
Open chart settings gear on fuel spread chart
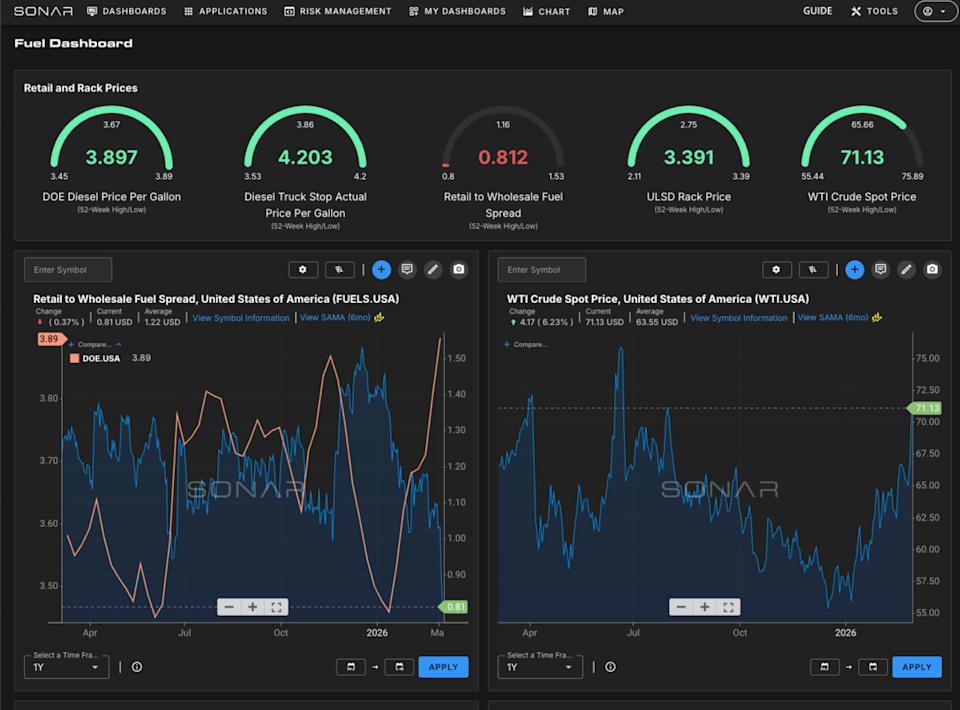tap(303, 269)
